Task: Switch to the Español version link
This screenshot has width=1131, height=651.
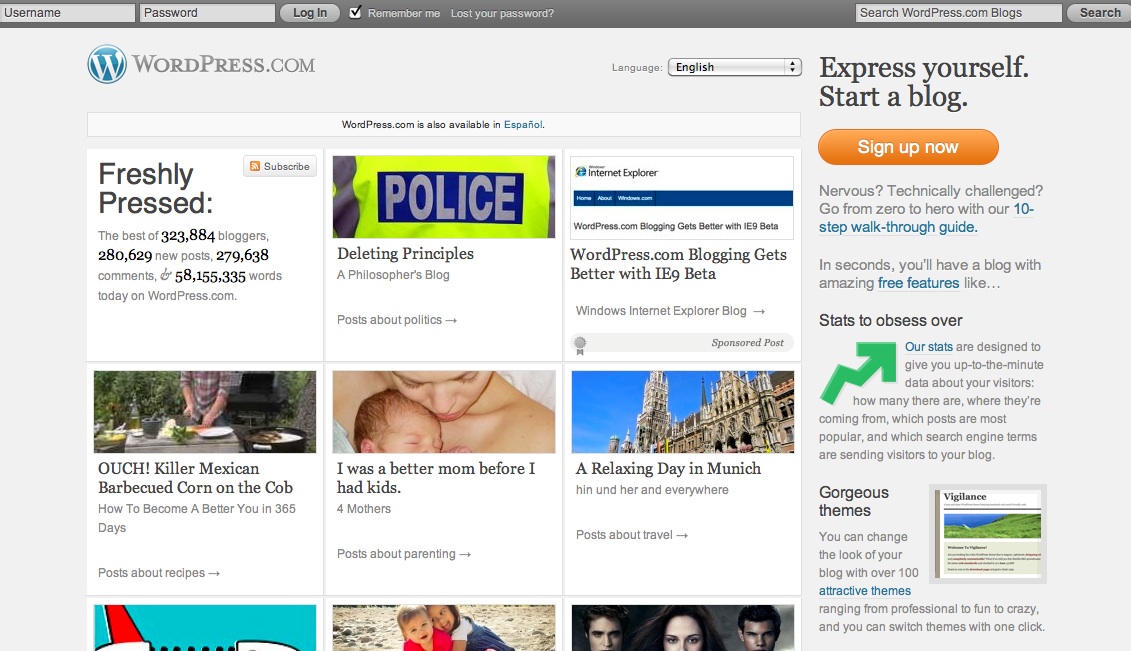Action: click(x=523, y=125)
